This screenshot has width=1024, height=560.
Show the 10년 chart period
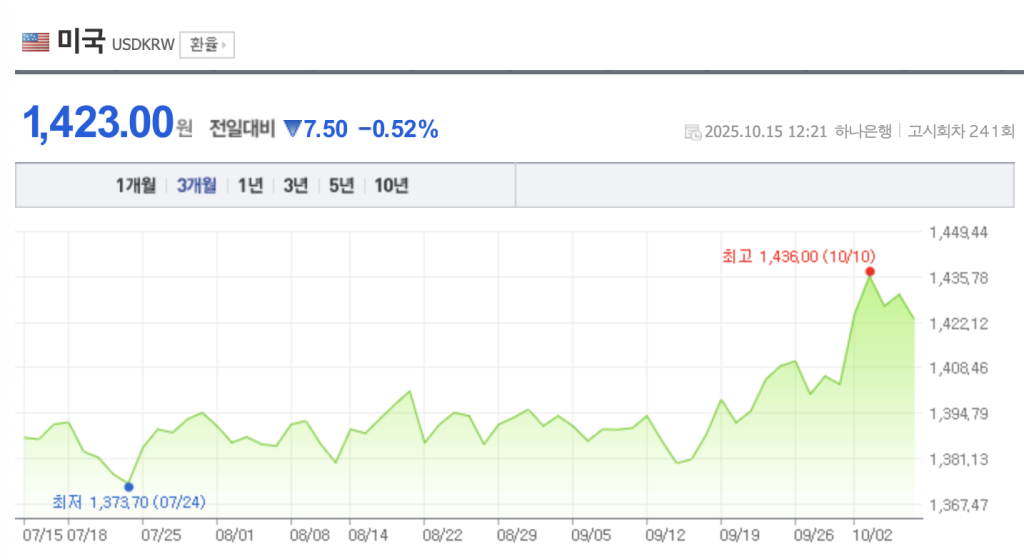pyautogui.click(x=391, y=185)
